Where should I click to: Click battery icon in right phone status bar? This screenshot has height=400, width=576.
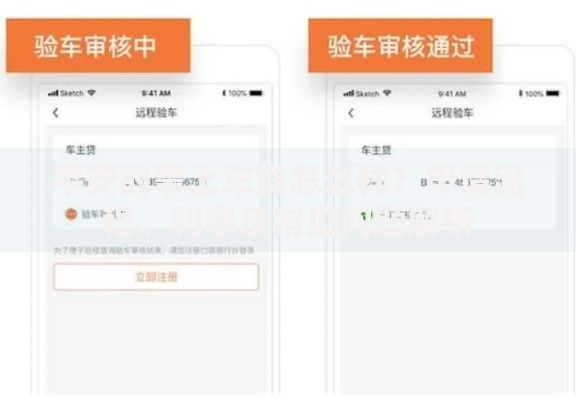[x=552, y=94]
